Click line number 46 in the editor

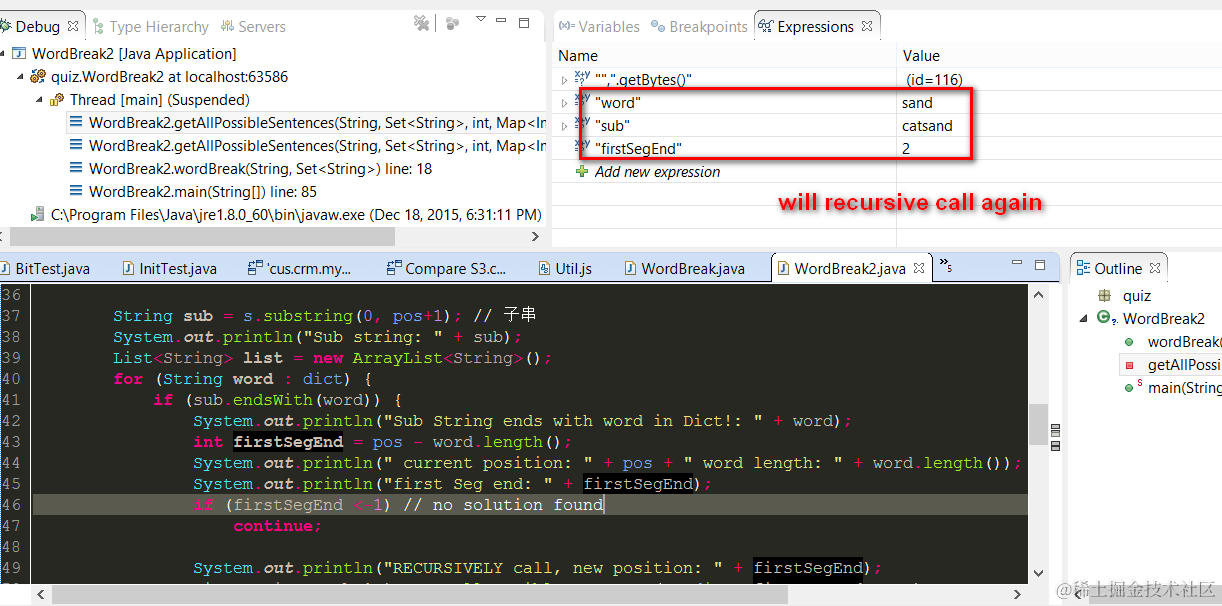tap(12, 505)
